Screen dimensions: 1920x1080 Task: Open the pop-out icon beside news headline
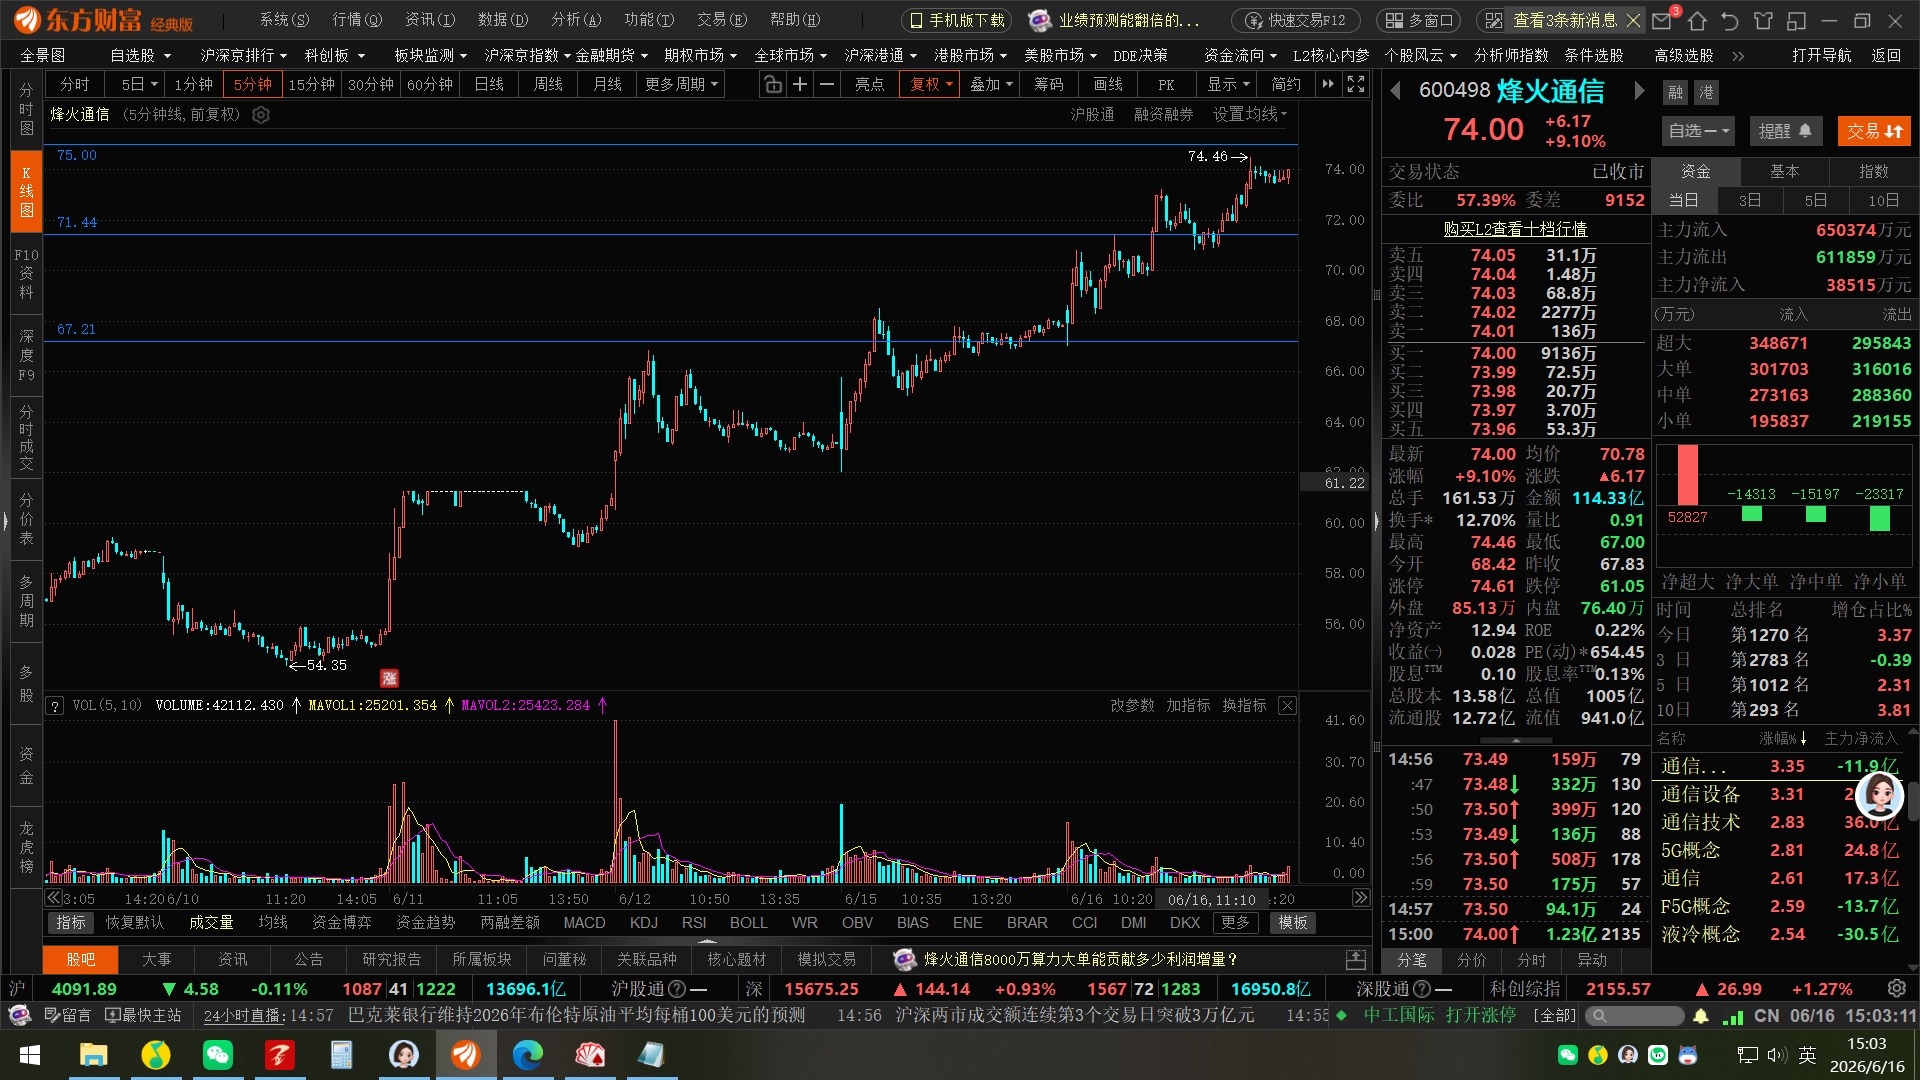pos(1356,960)
